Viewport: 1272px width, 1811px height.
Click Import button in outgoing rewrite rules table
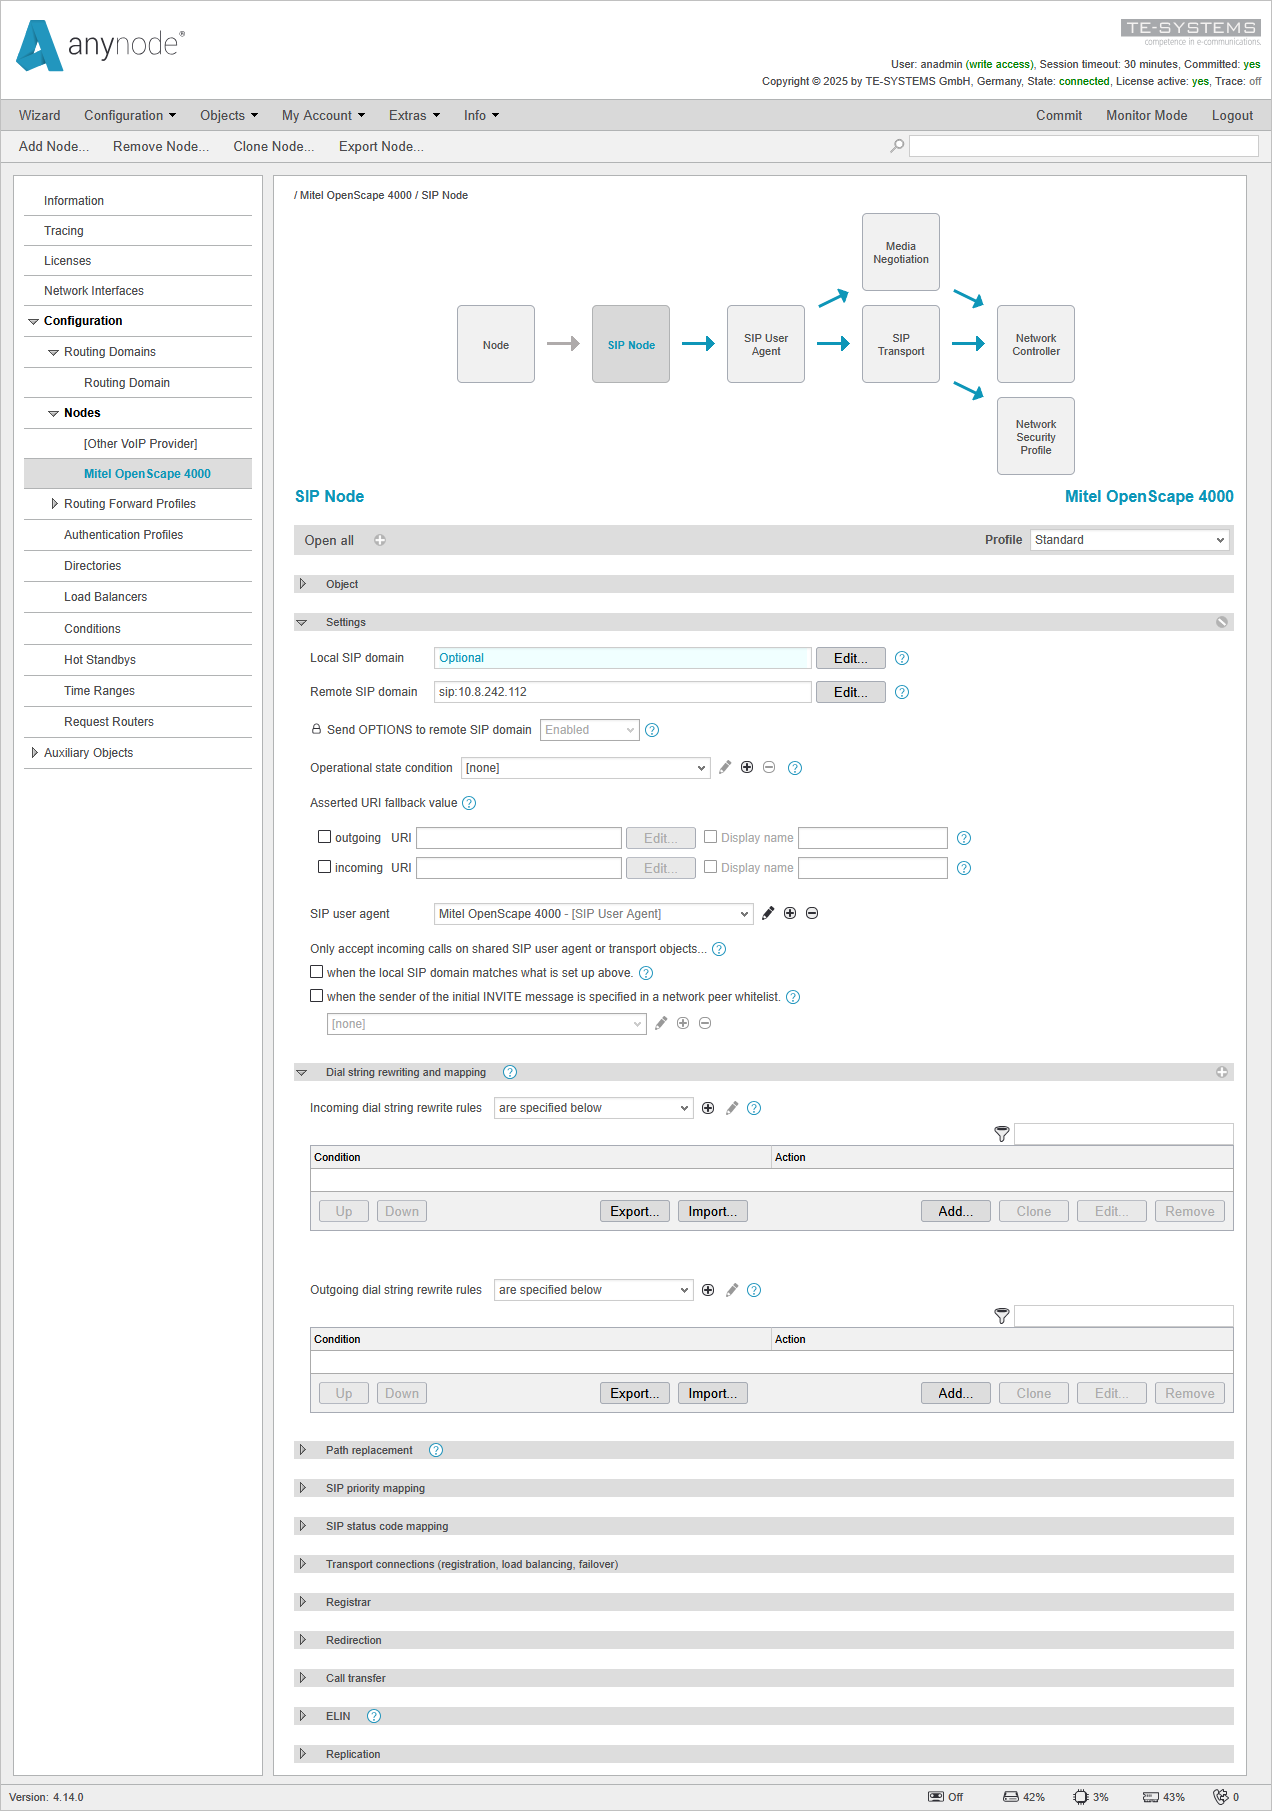tap(713, 1393)
